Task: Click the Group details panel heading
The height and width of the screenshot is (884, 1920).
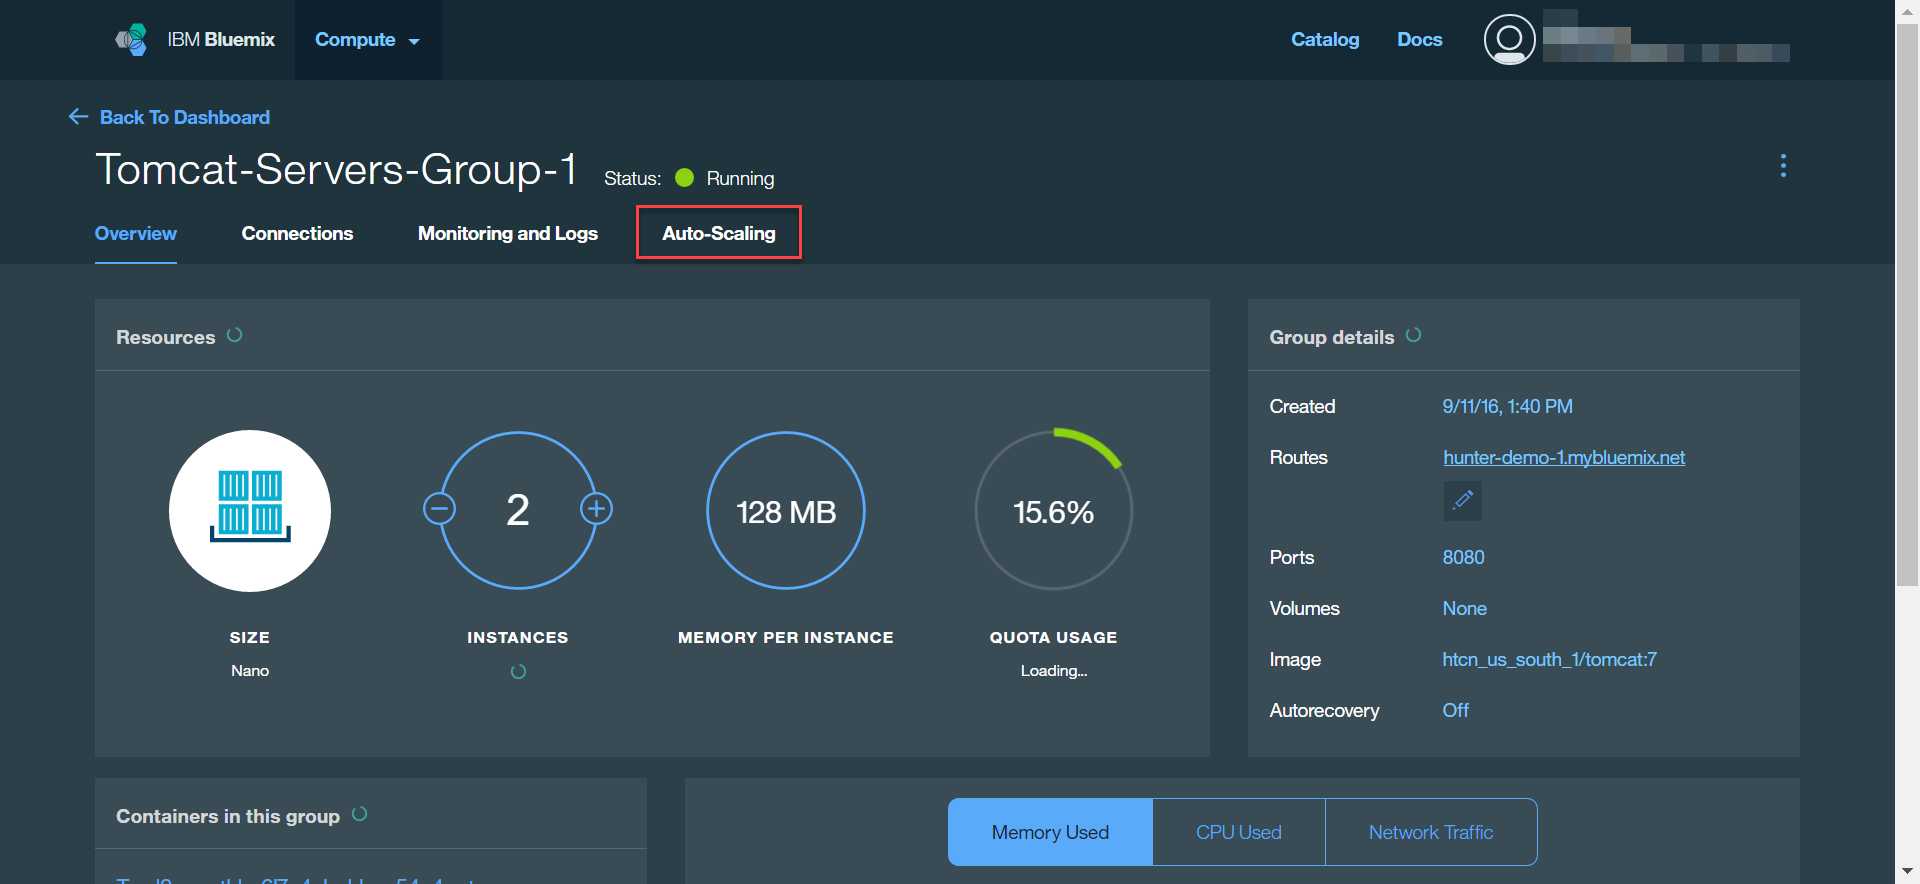Action: [1332, 338]
